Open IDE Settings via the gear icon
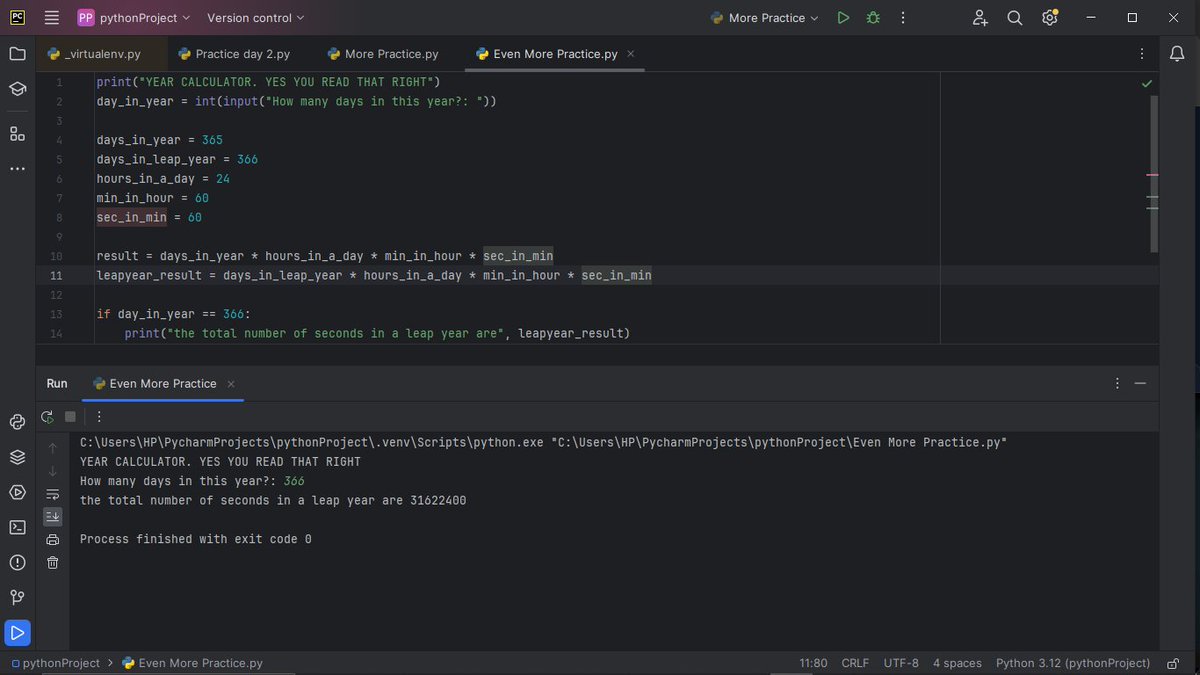The image size is (1200, 675). (x=1049, y=18)
